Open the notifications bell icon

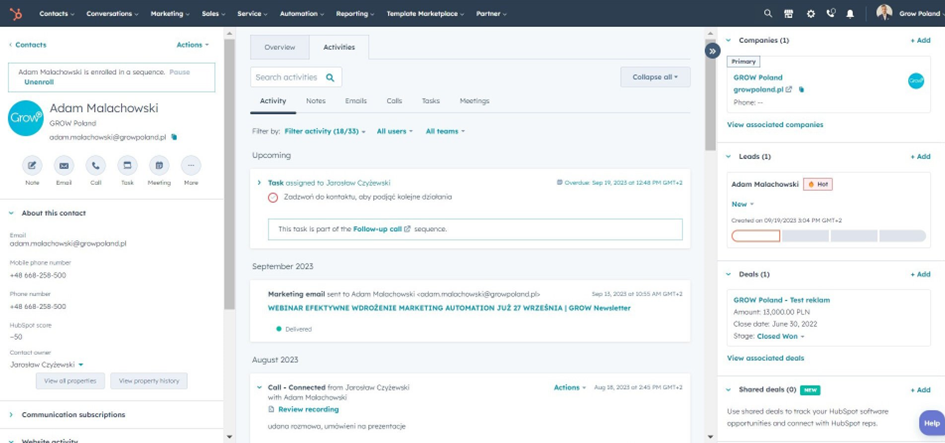(850, 13)
